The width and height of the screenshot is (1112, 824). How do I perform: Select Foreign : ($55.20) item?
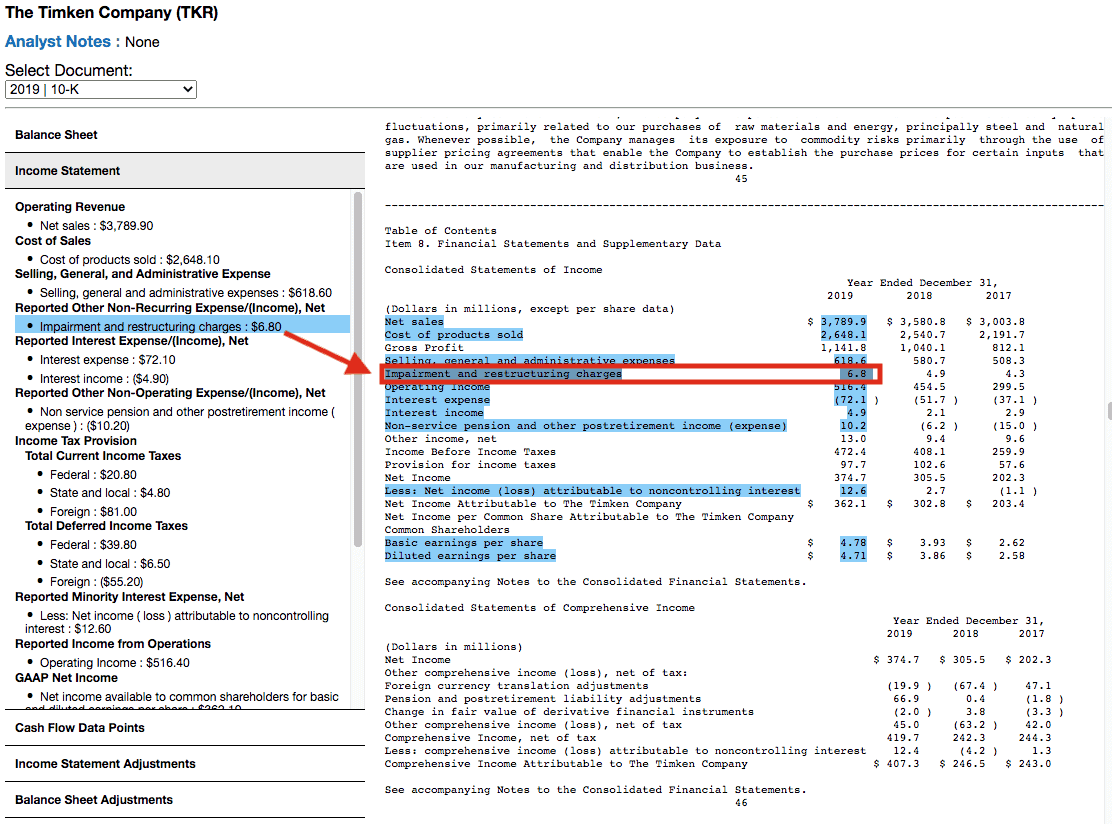[96, 581]
